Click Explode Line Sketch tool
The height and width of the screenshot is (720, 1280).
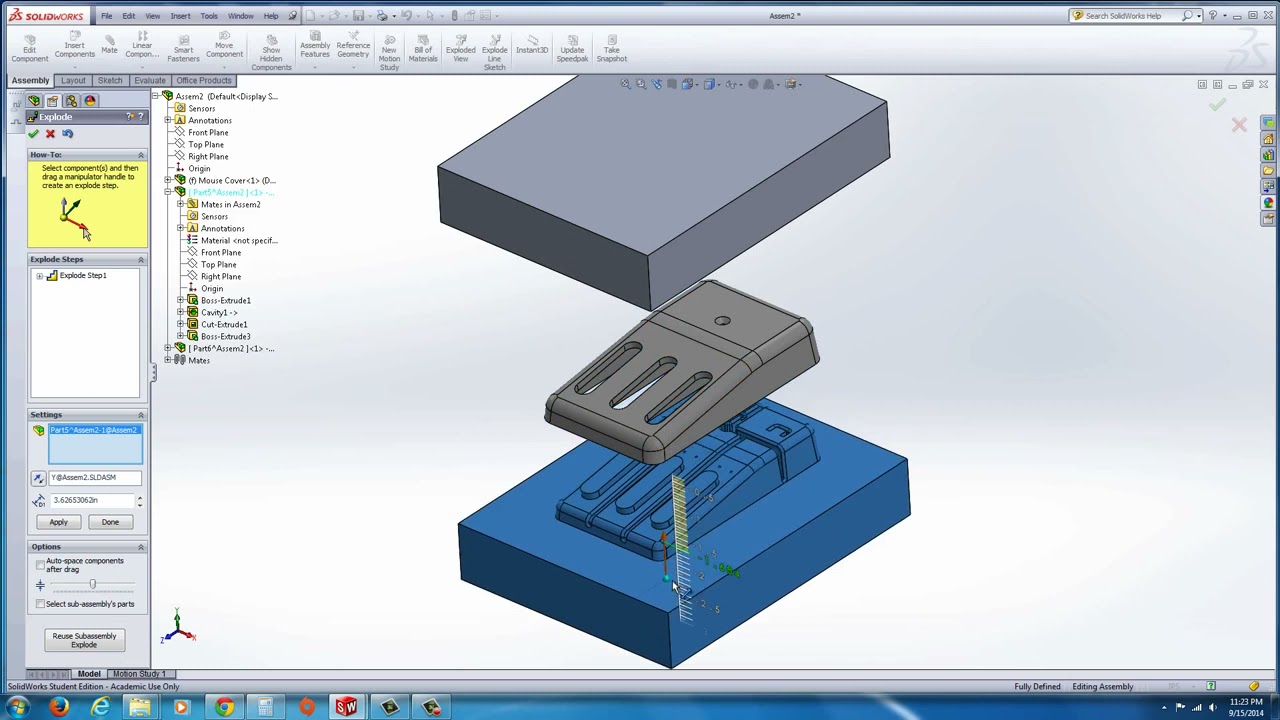click(494, 53)
